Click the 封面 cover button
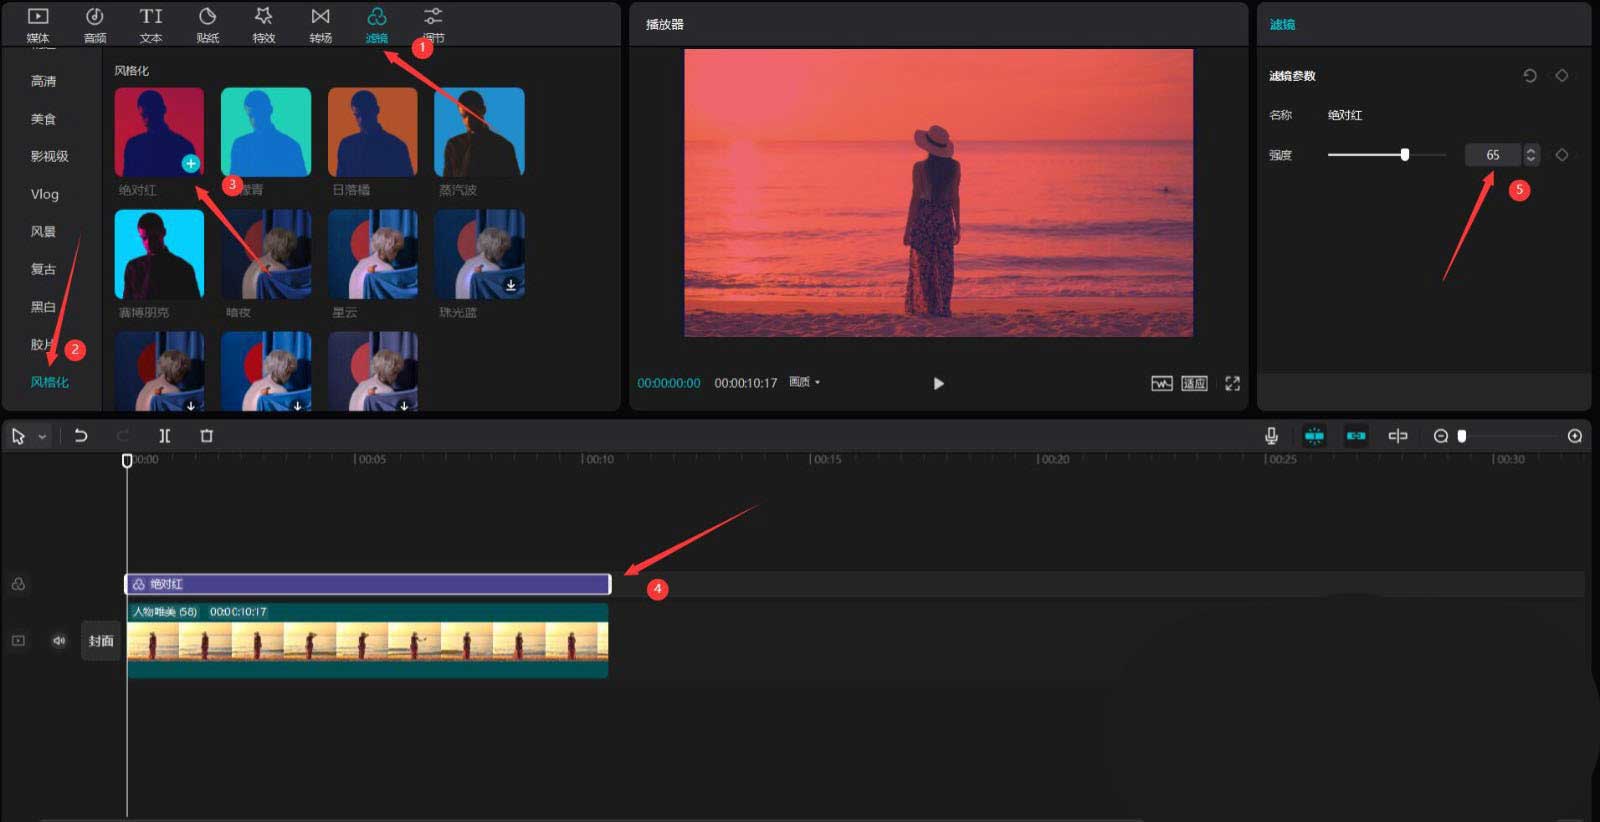The width and height of the screenshot is (1600, 822). [101, 641]
